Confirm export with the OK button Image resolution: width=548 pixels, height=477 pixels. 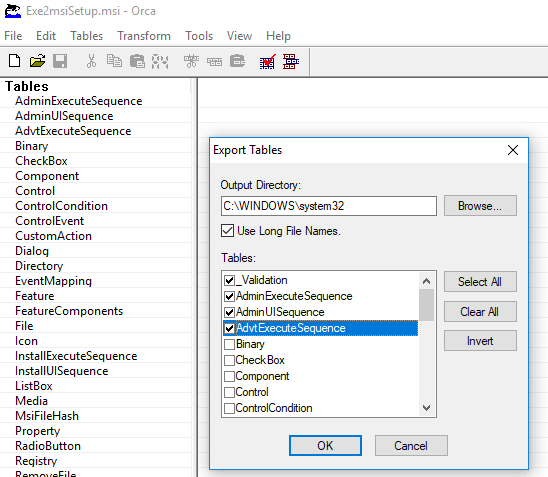(325, 445)
